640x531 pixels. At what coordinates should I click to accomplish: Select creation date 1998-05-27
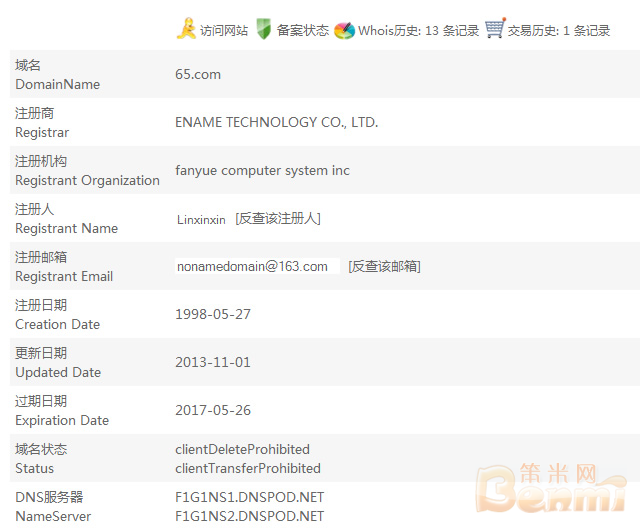point(213,314)
